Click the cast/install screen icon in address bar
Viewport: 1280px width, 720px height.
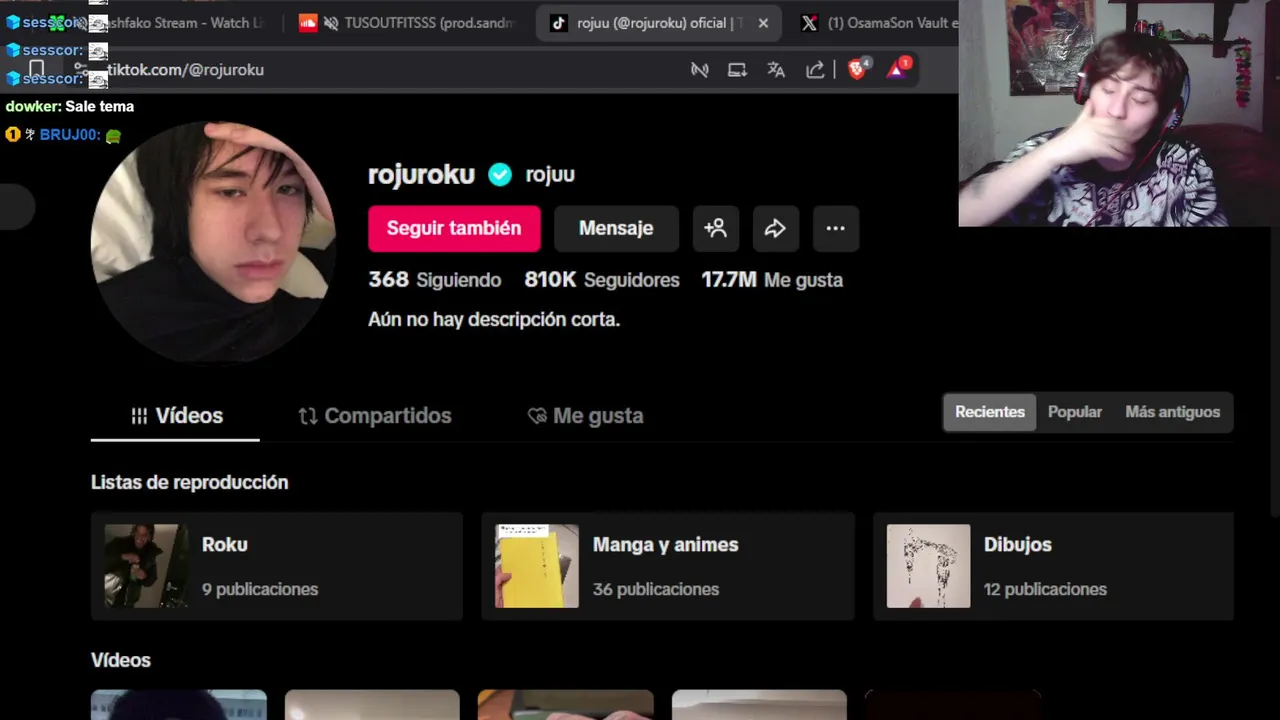point(737,70)
